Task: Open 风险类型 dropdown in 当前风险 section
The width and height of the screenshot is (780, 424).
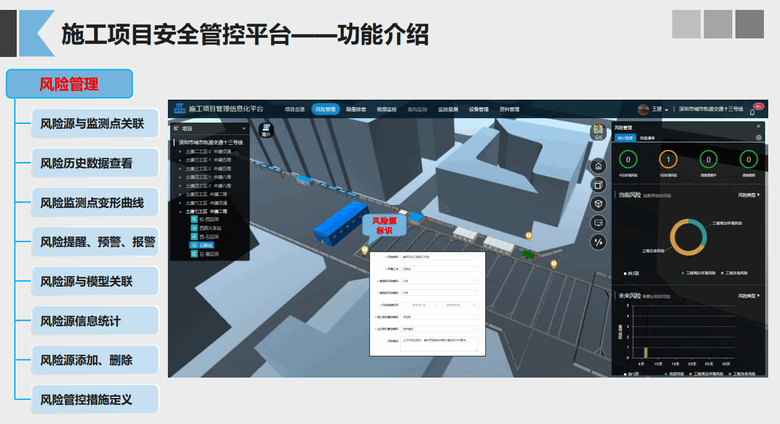Action: (748, 194)
